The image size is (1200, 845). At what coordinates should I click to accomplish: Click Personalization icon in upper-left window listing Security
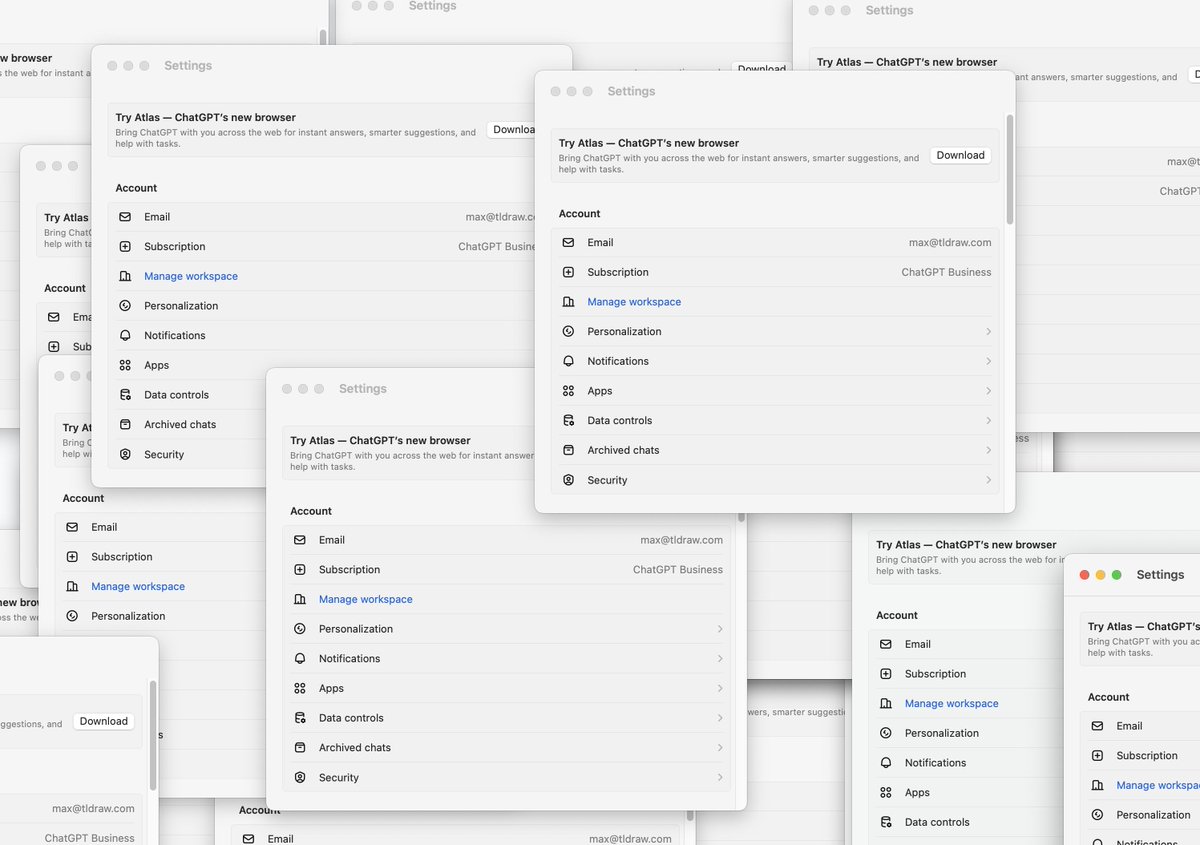point(125,306)
